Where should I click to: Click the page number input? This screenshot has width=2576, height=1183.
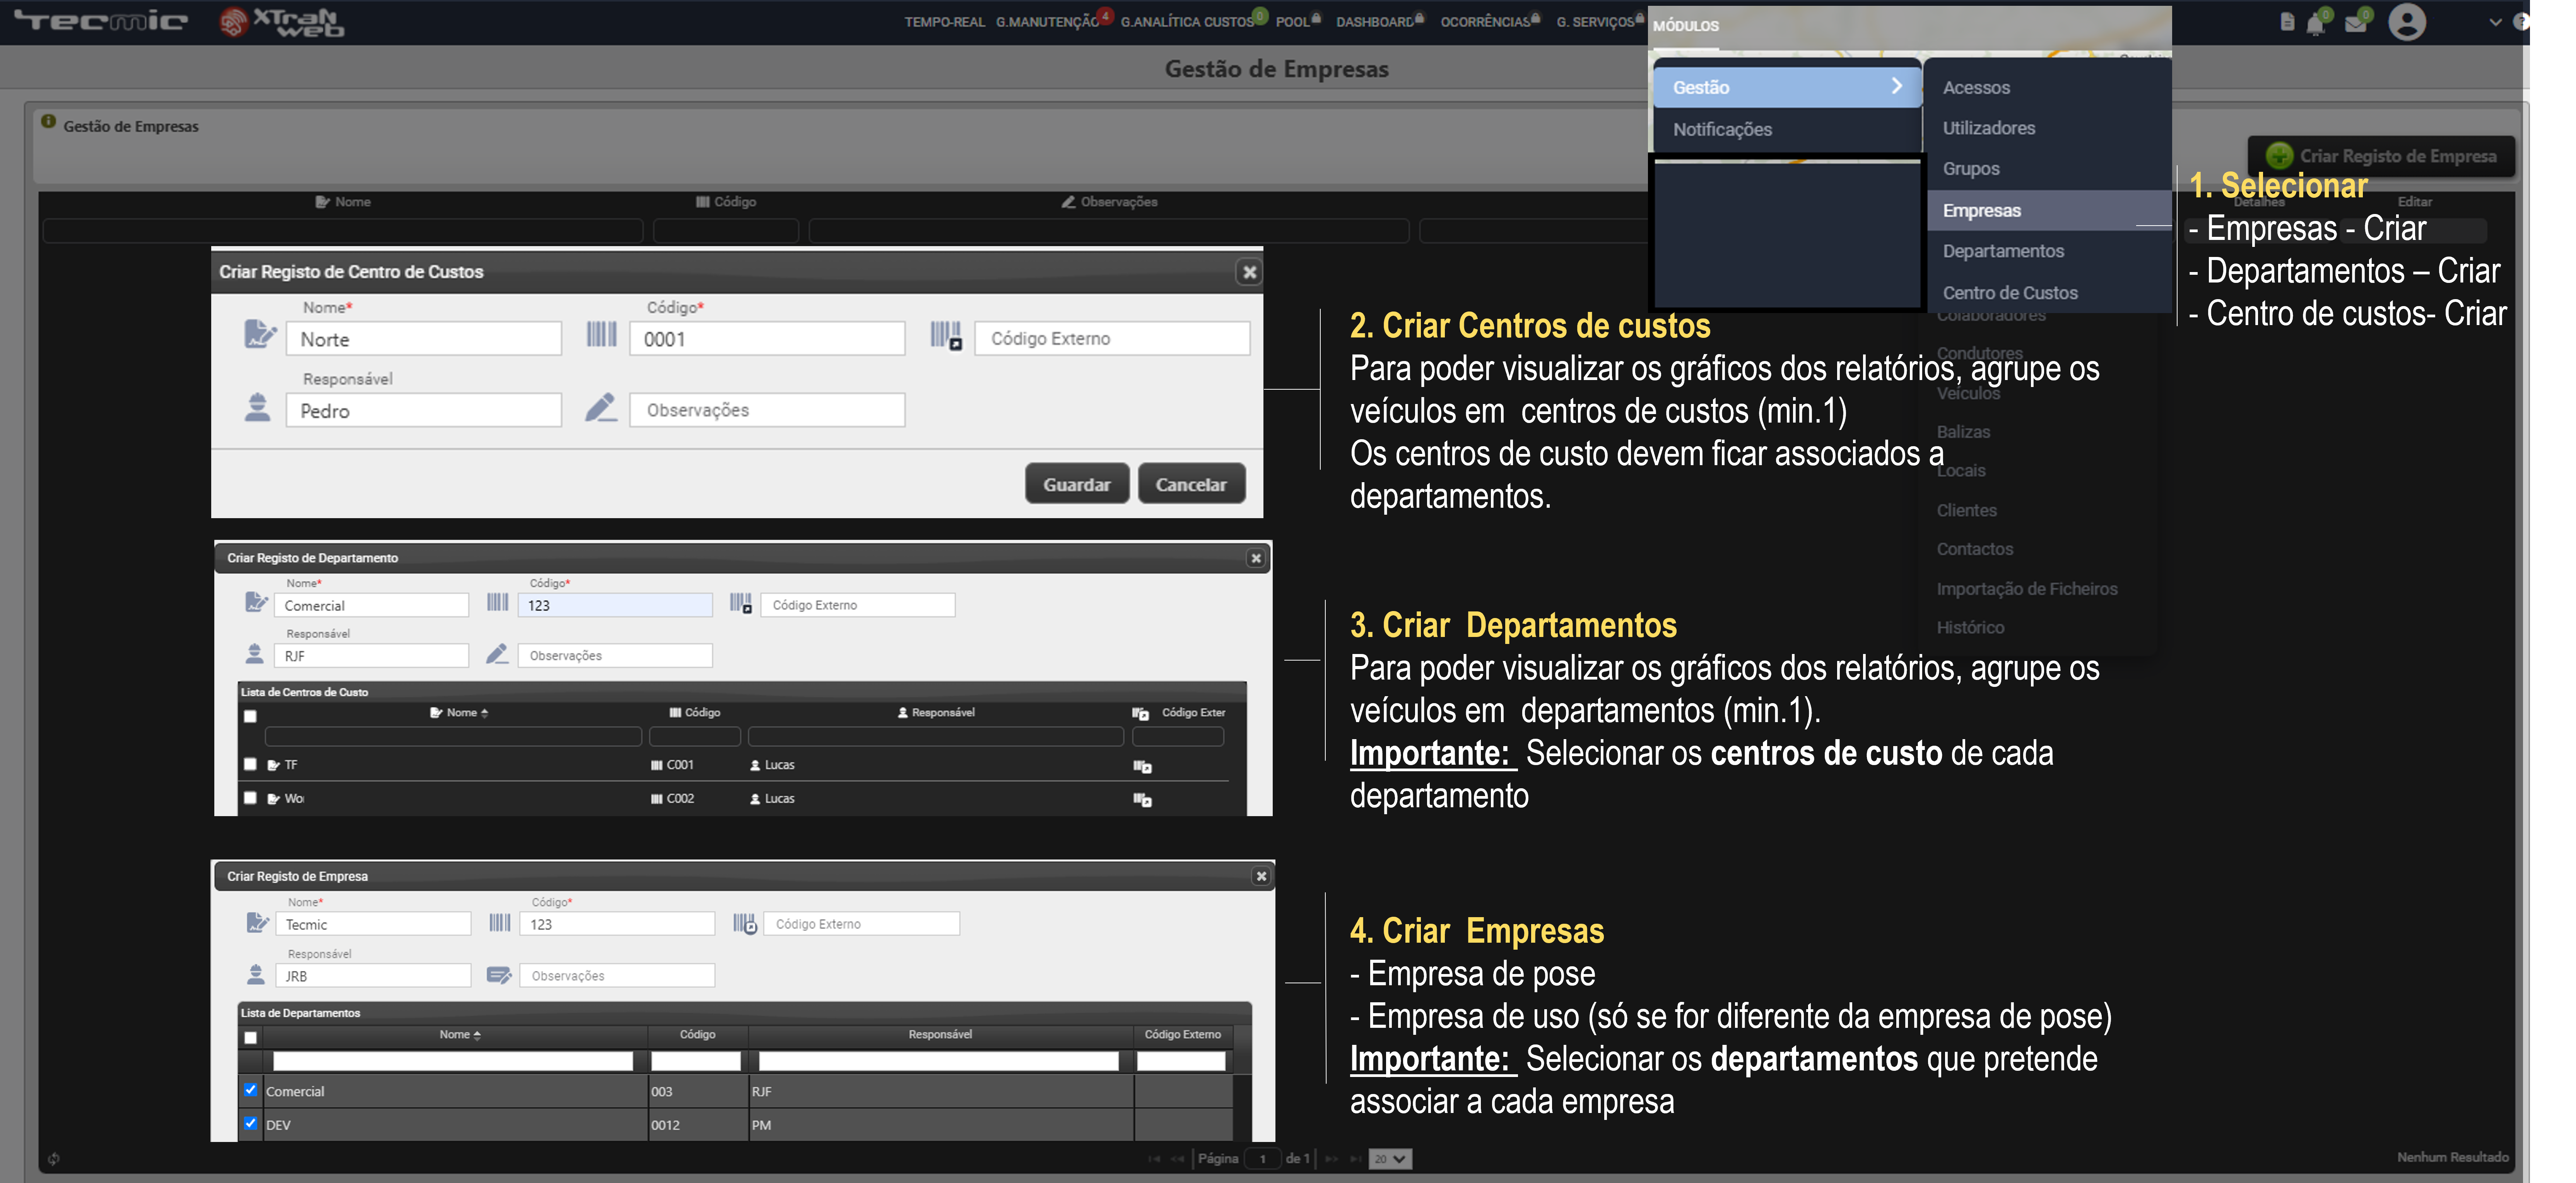(1264, 1159)
